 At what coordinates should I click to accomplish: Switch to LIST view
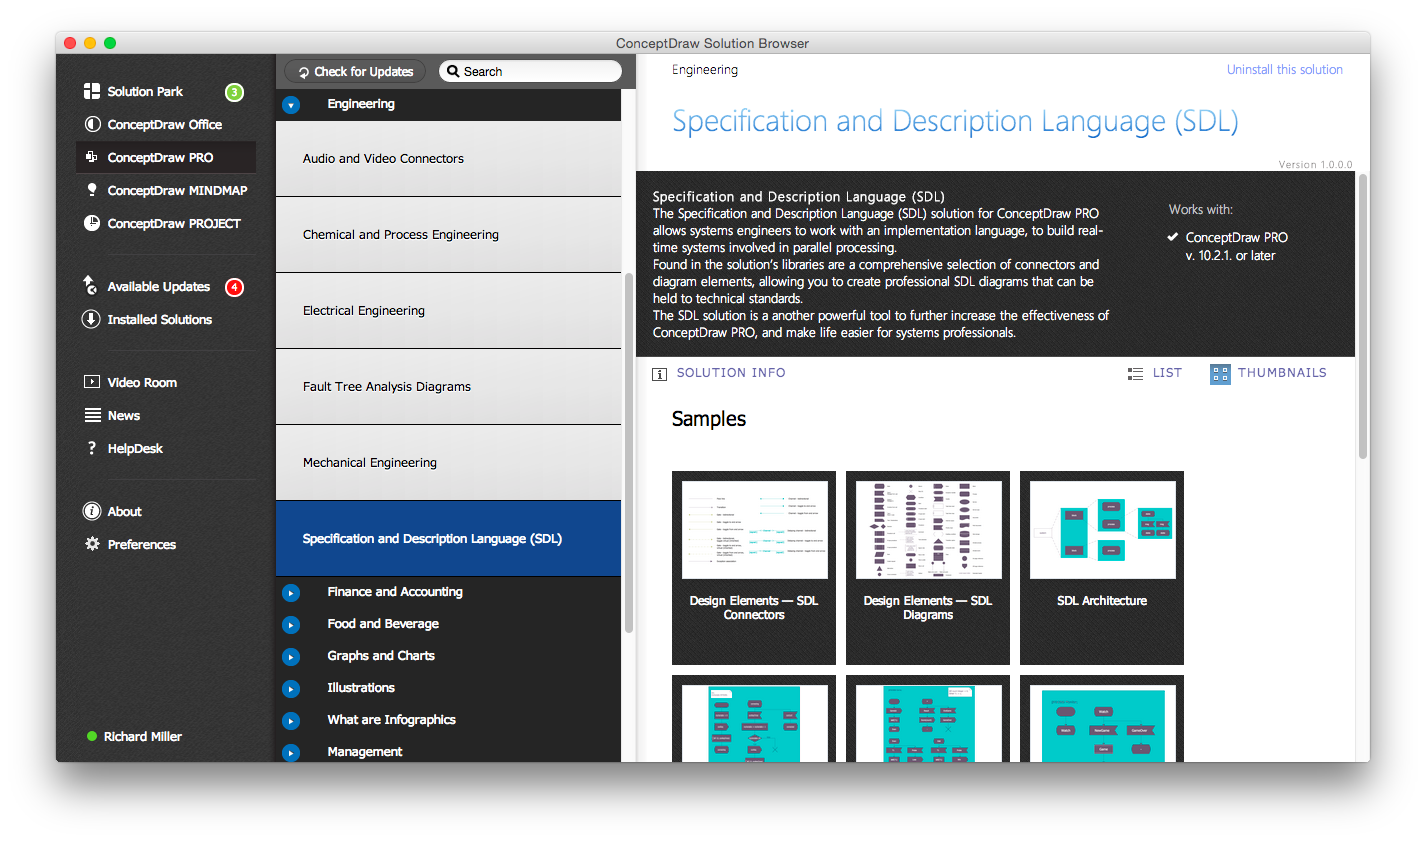coord(1167,373)
